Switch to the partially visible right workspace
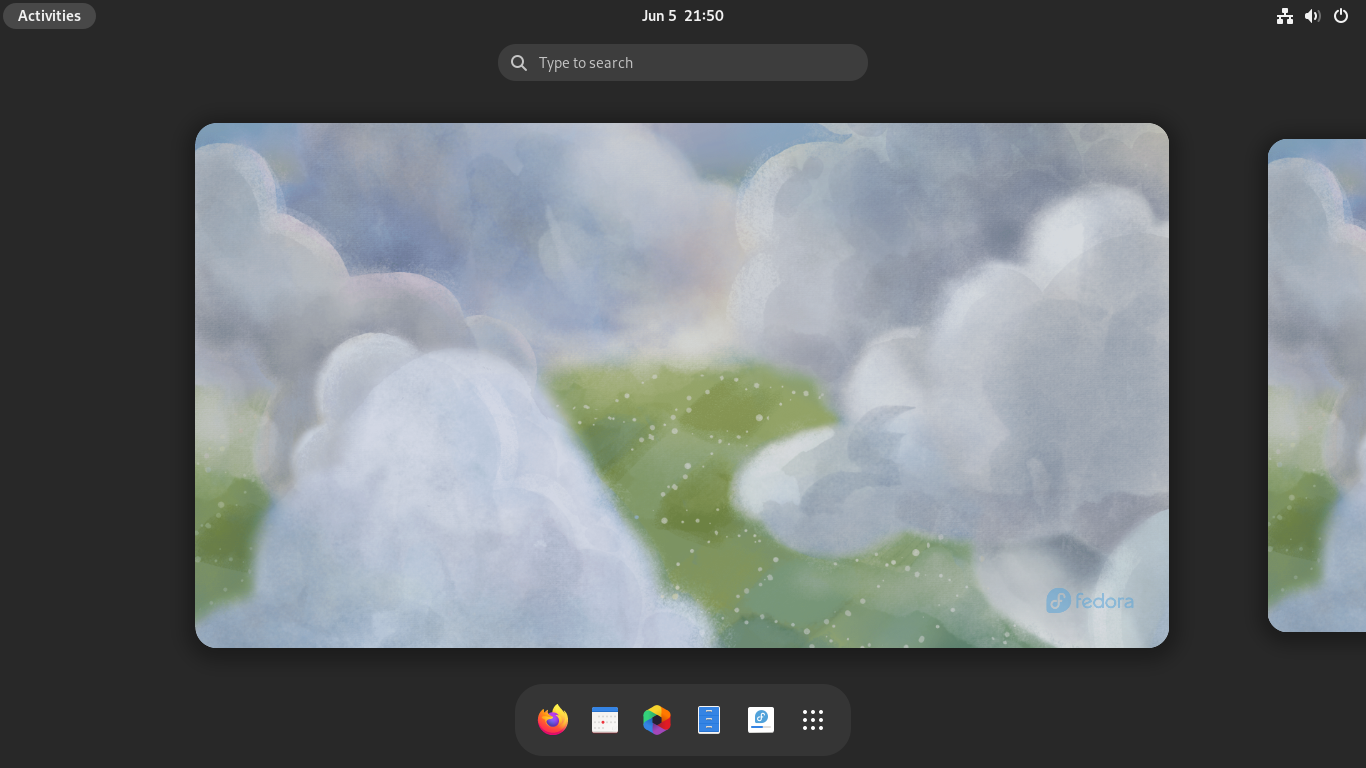The image size is (1366, 768). tap(1317, 385)
